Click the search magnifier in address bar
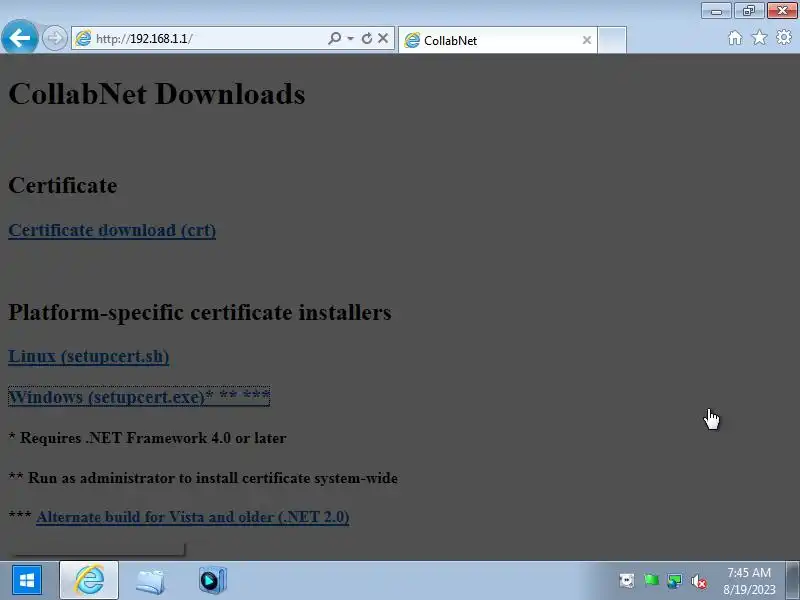The width and height of the screenshot is (800, 600). [x=334, y=38]
